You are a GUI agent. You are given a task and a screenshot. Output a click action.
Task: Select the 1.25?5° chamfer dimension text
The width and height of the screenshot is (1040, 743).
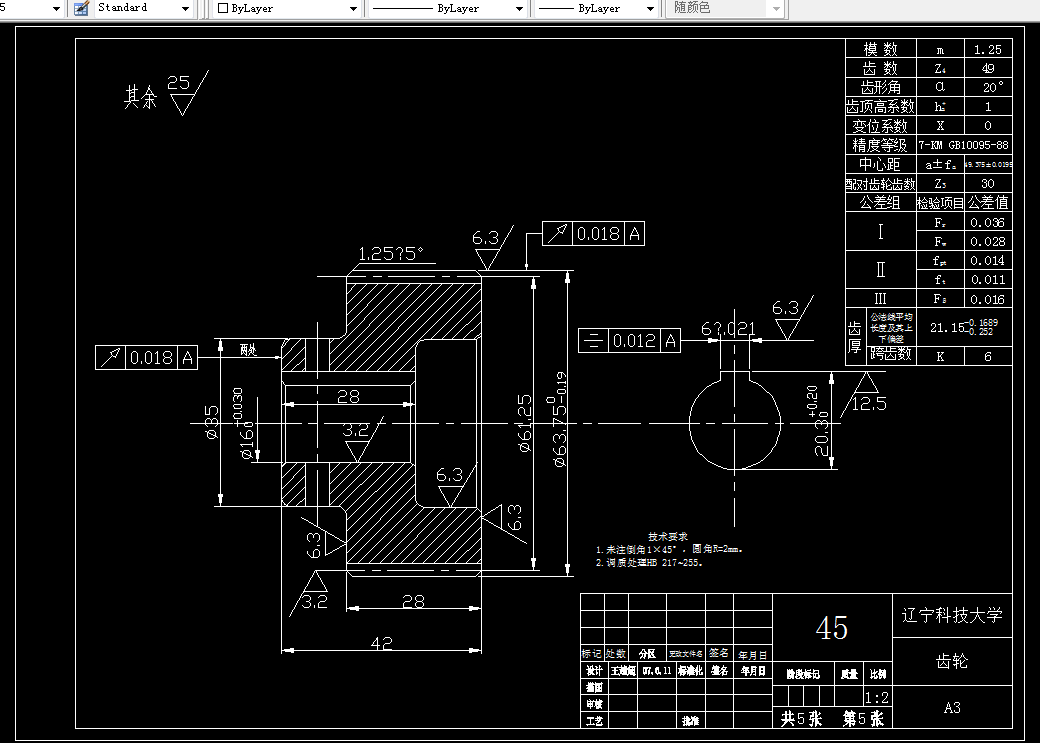click(x=391, y=253)
